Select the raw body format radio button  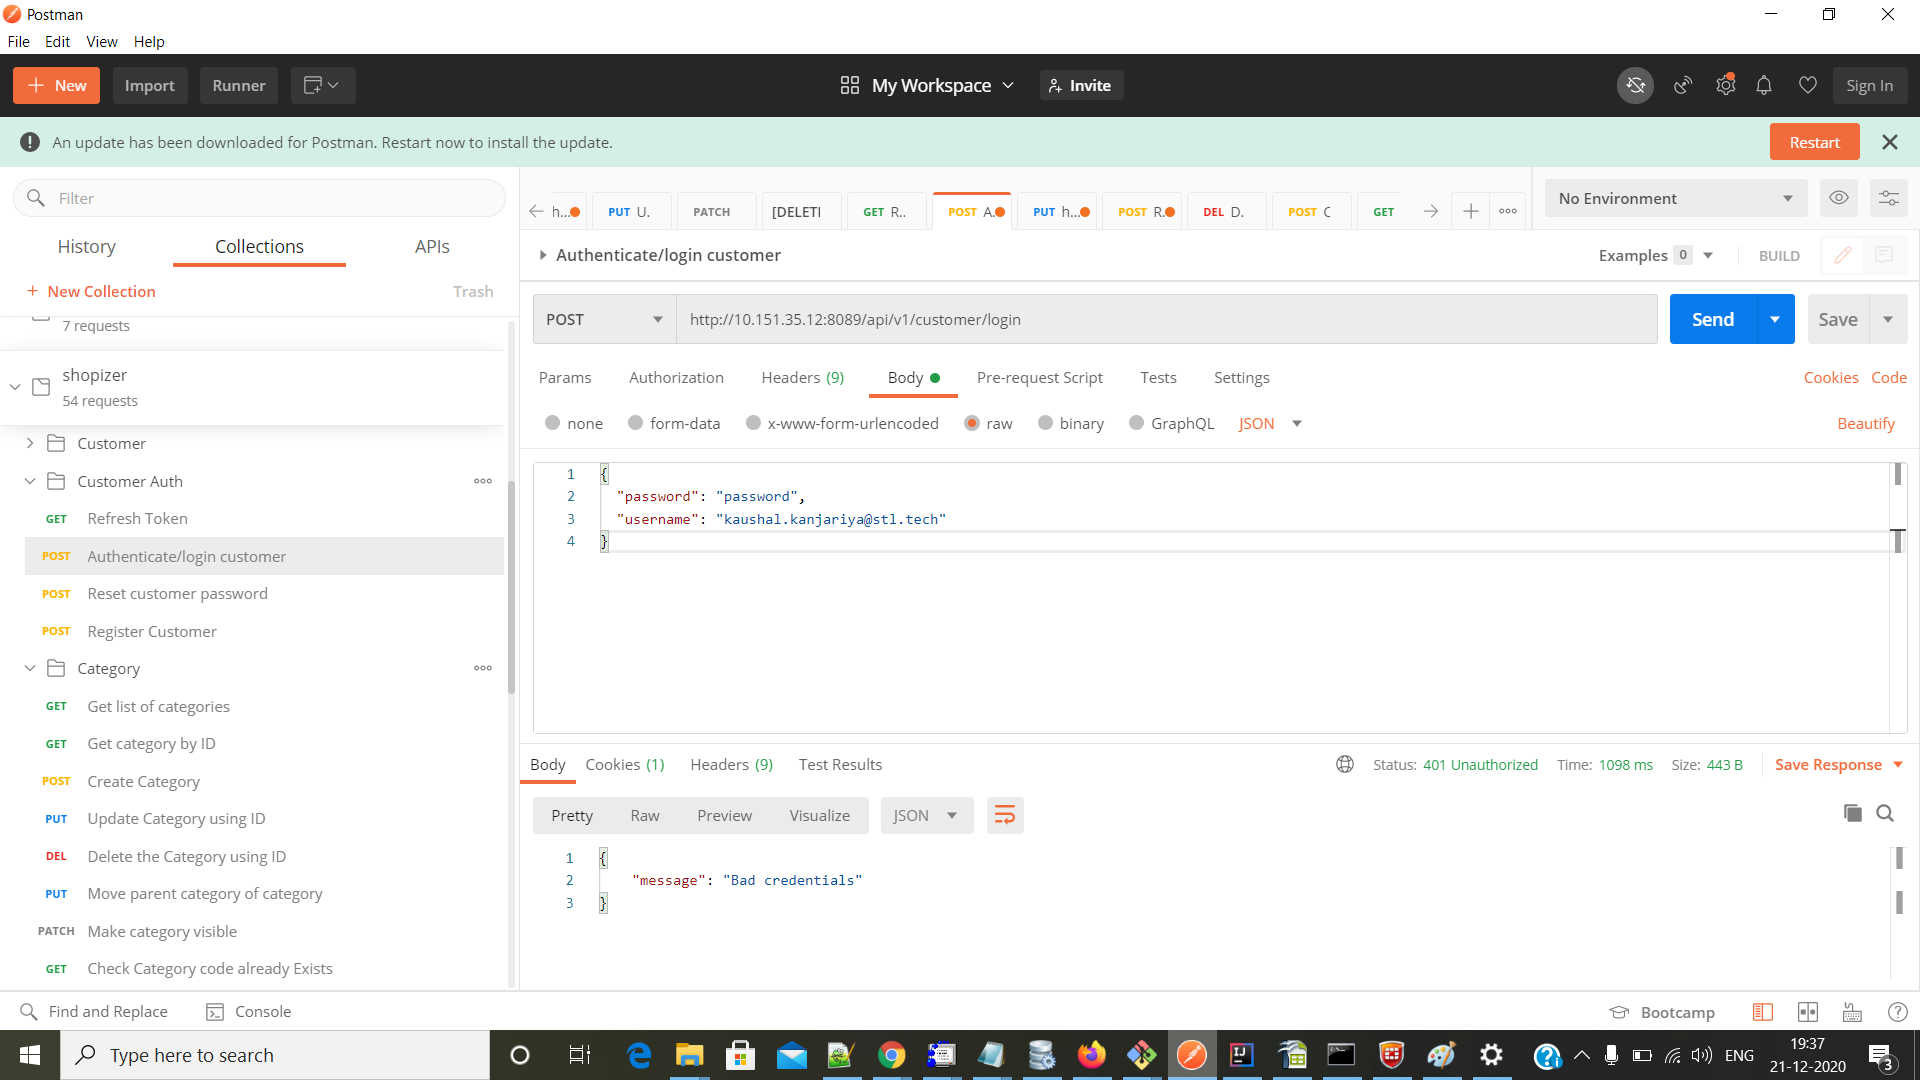[971, 423]
